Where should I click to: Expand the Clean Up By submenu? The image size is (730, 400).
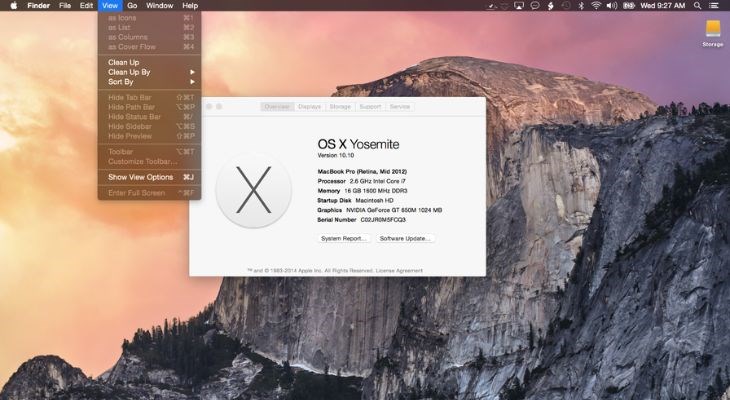(149, 72)
